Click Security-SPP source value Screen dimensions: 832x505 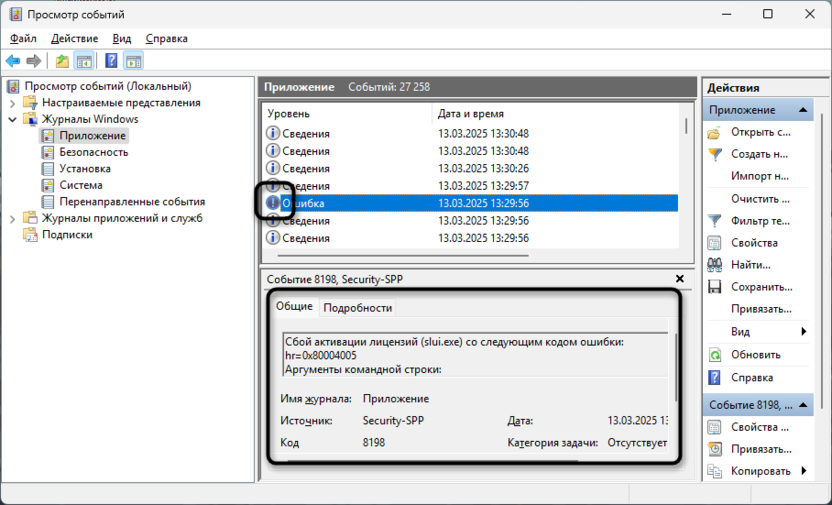393,421
